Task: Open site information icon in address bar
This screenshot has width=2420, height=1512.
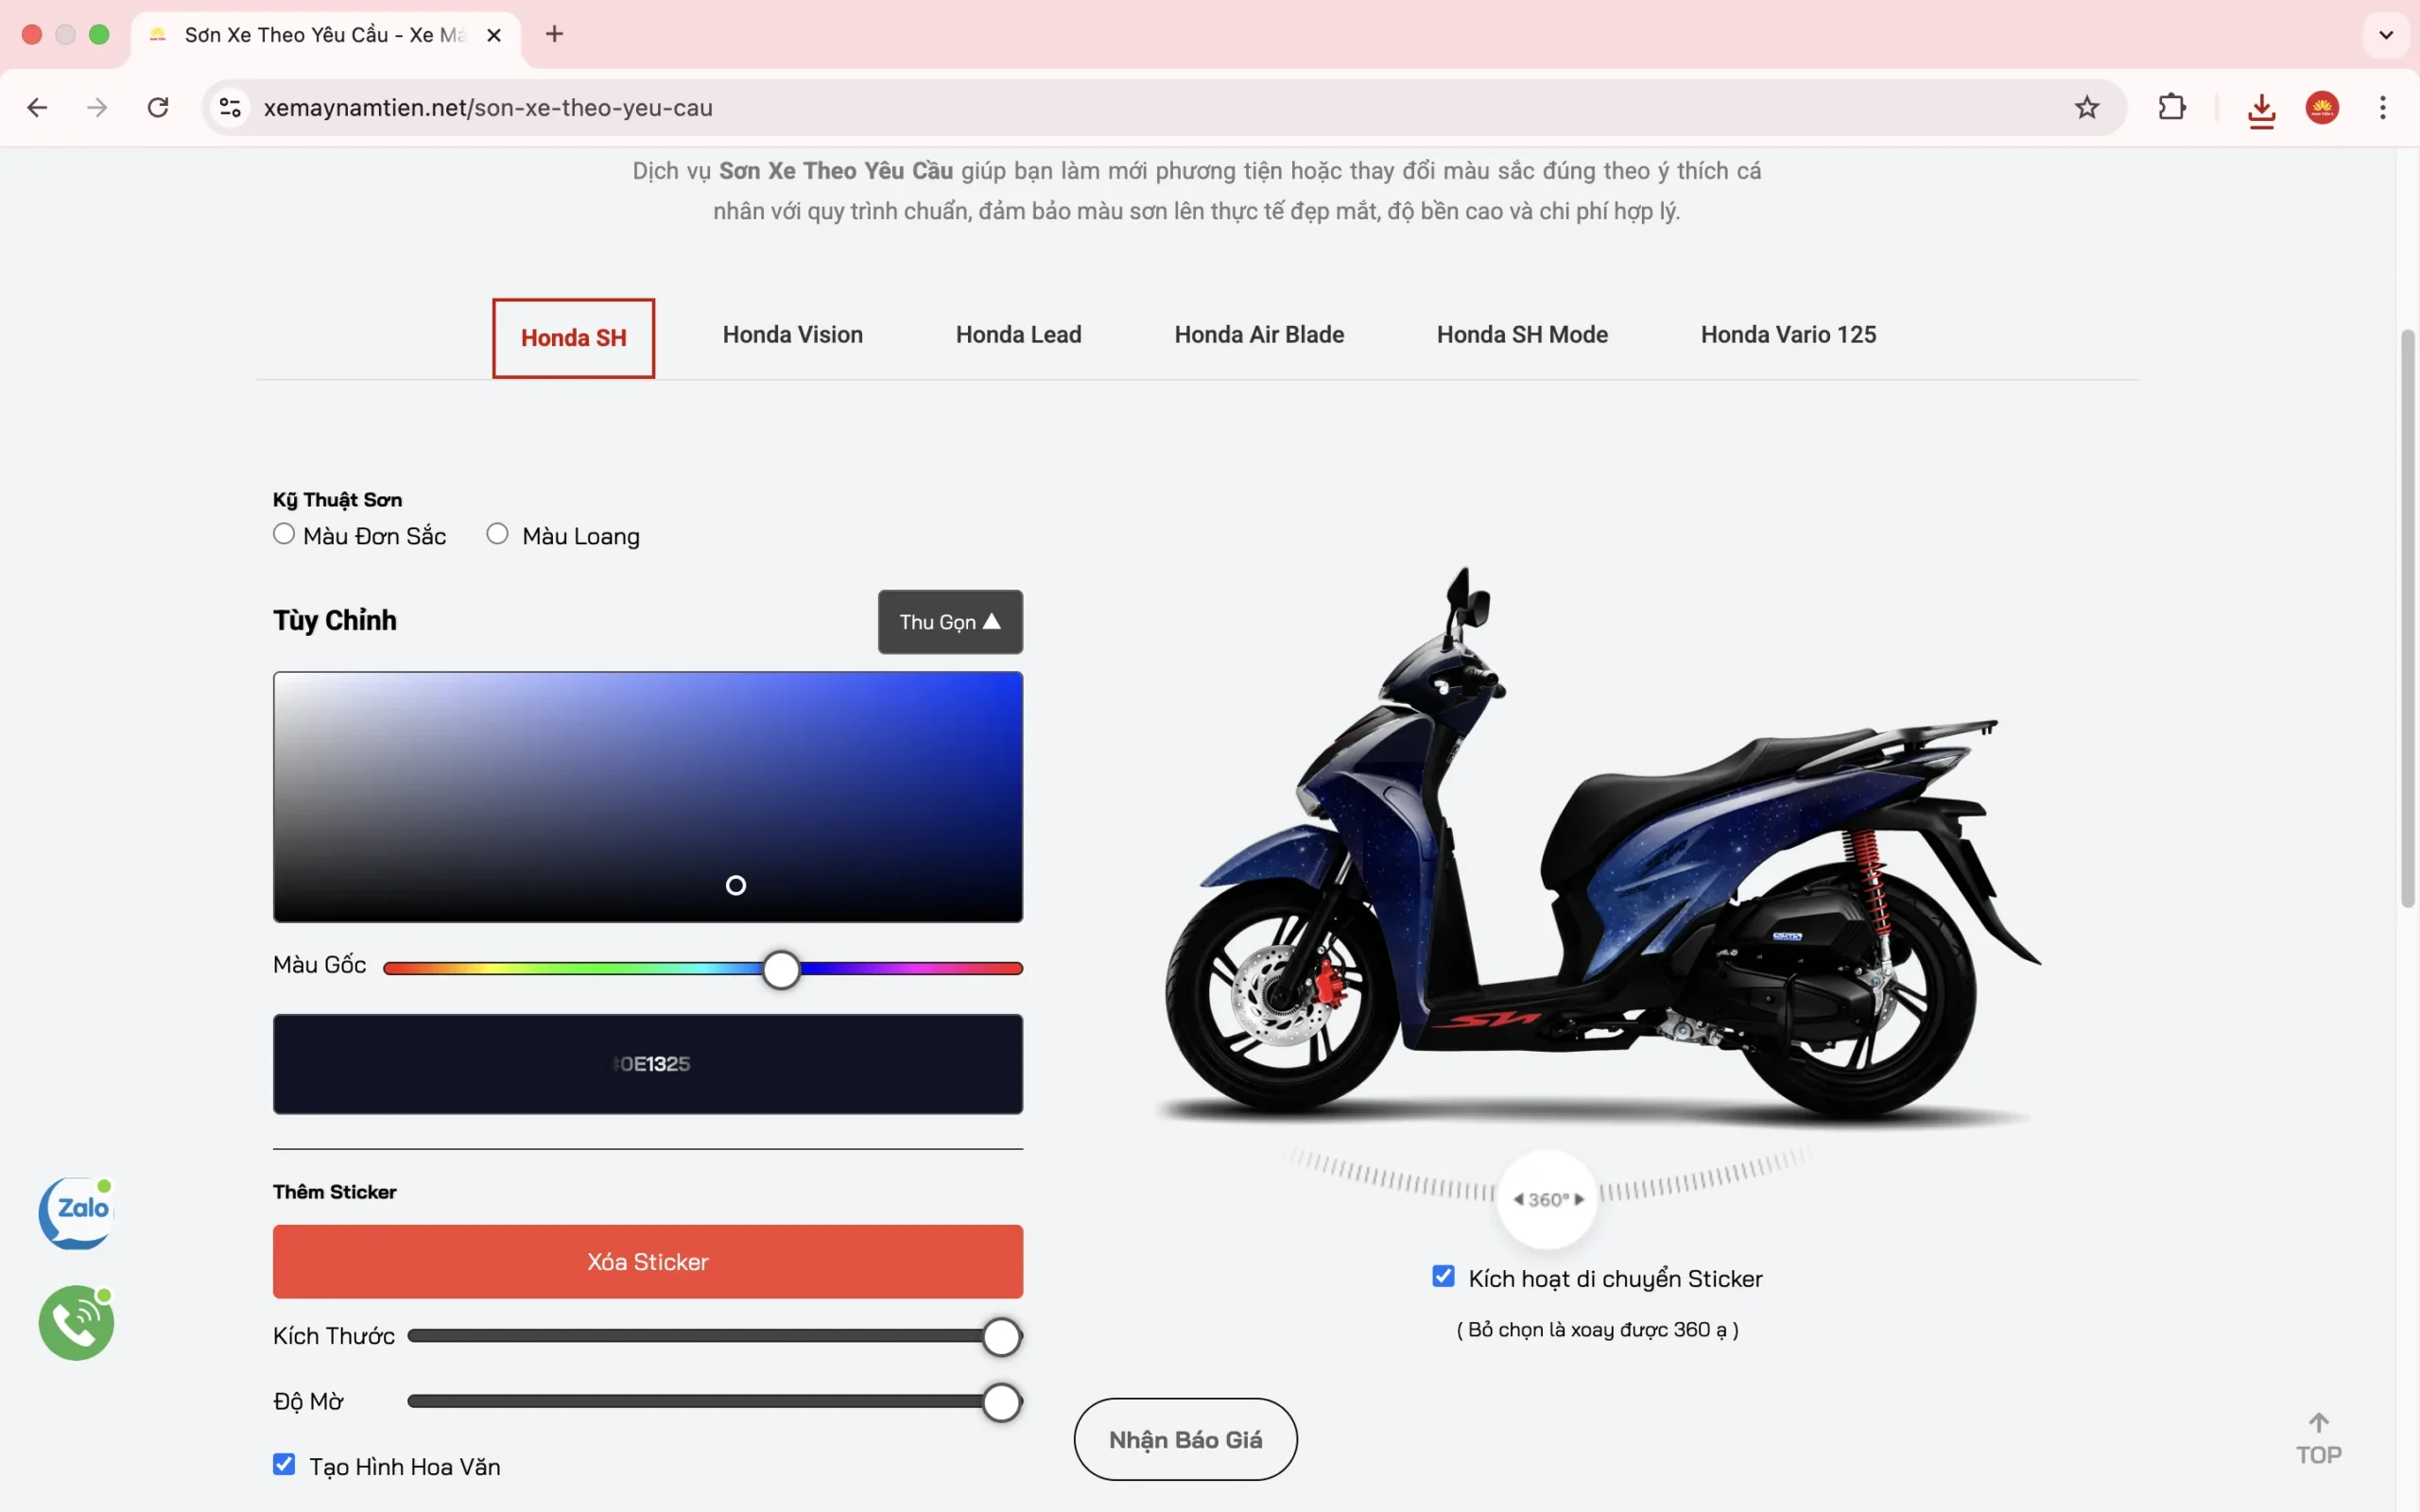Action: click(x=231, y=107)
